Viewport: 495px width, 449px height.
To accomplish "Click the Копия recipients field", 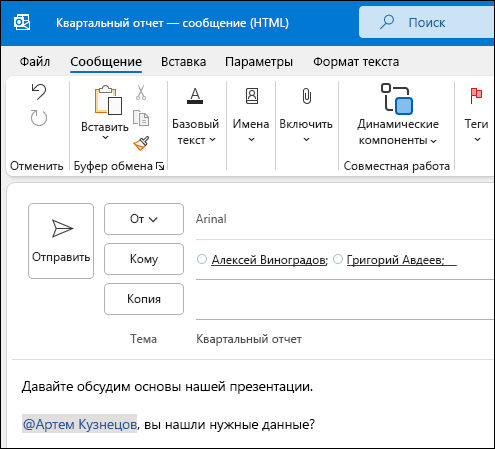I will coord(344,299).
